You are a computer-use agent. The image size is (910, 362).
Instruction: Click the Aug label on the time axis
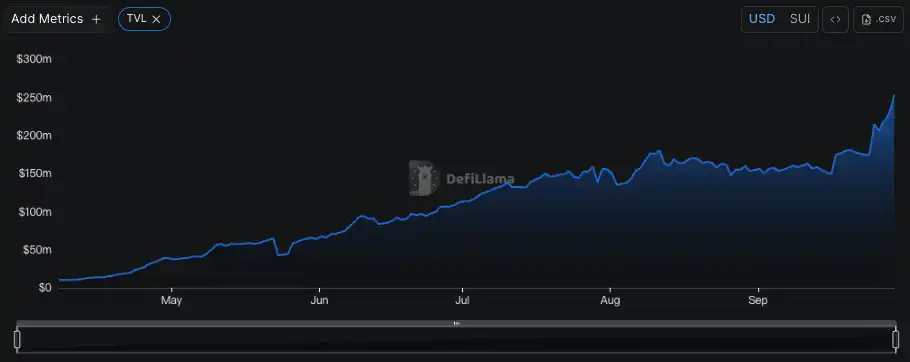(x=610, y=301)
